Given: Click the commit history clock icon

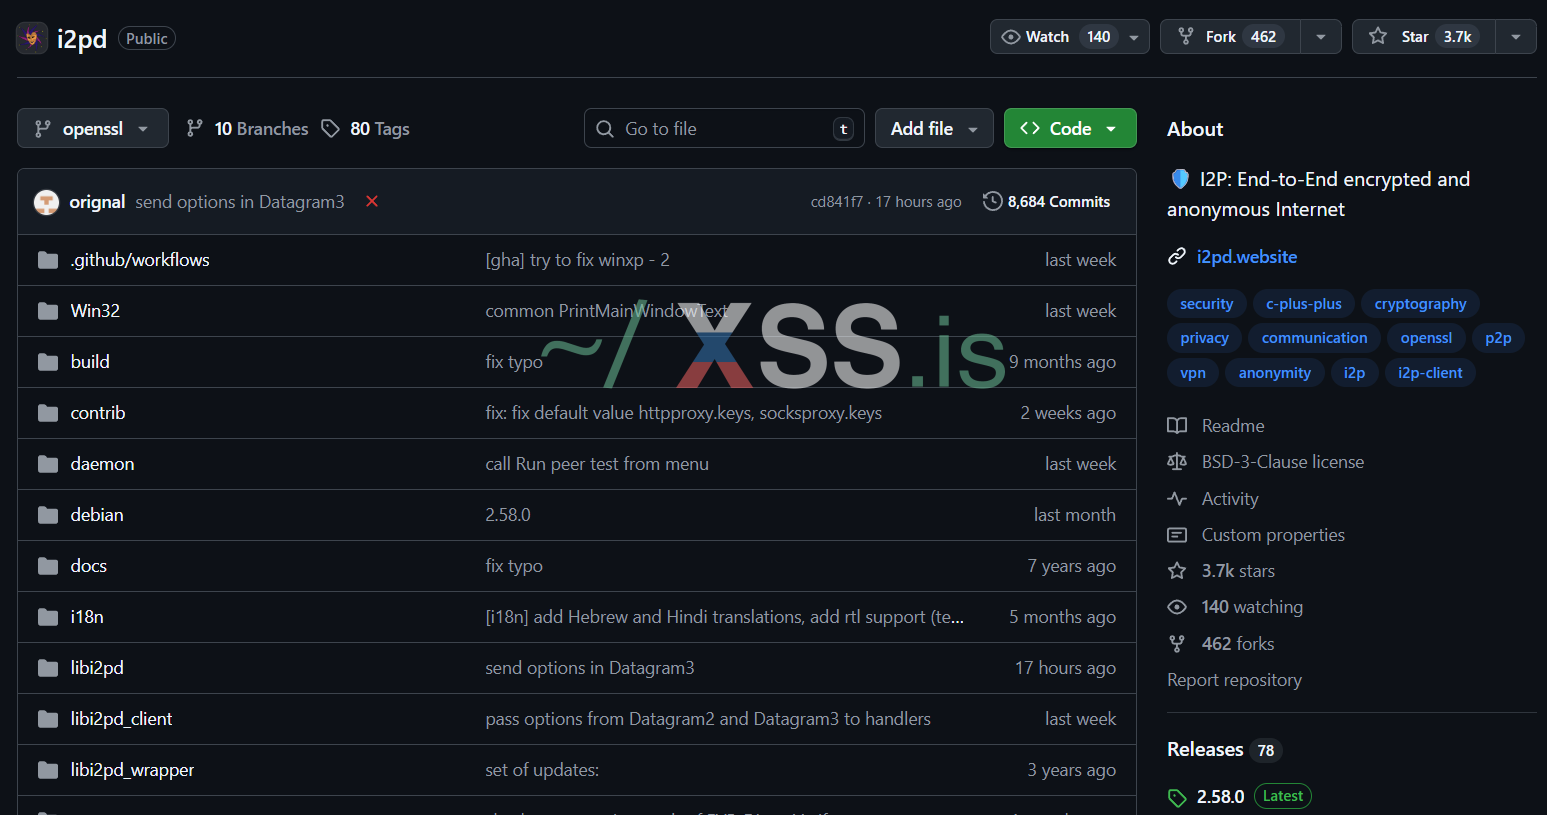Looking at the screenshot, I should pyautogui.click(x=992, y=201).
